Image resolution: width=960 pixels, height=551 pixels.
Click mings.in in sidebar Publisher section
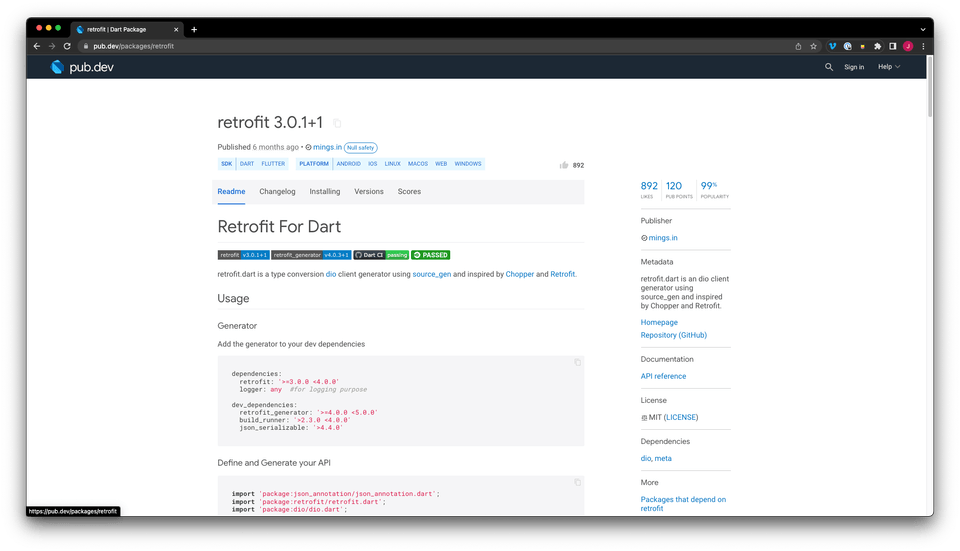point(662,238)
